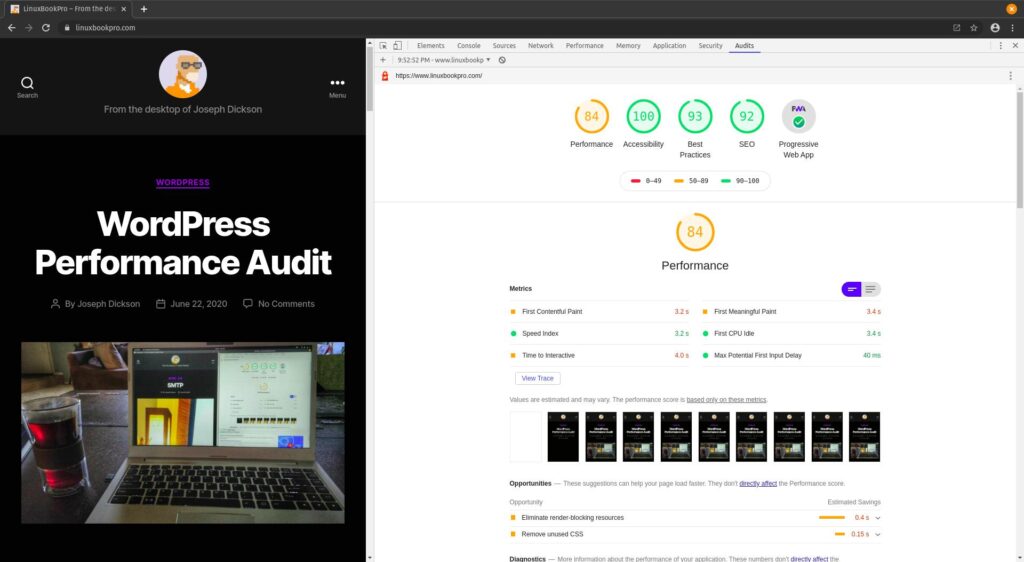This screenshot has height=562, width=1024.
Task: Open Chrome's three-dot menu
Action: 1013,28
